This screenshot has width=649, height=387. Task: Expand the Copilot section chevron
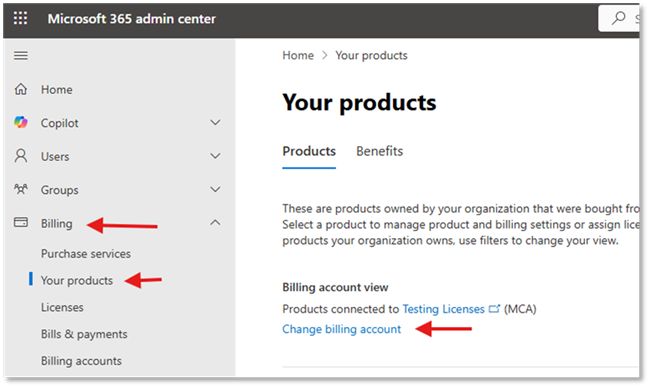[215, 123]
